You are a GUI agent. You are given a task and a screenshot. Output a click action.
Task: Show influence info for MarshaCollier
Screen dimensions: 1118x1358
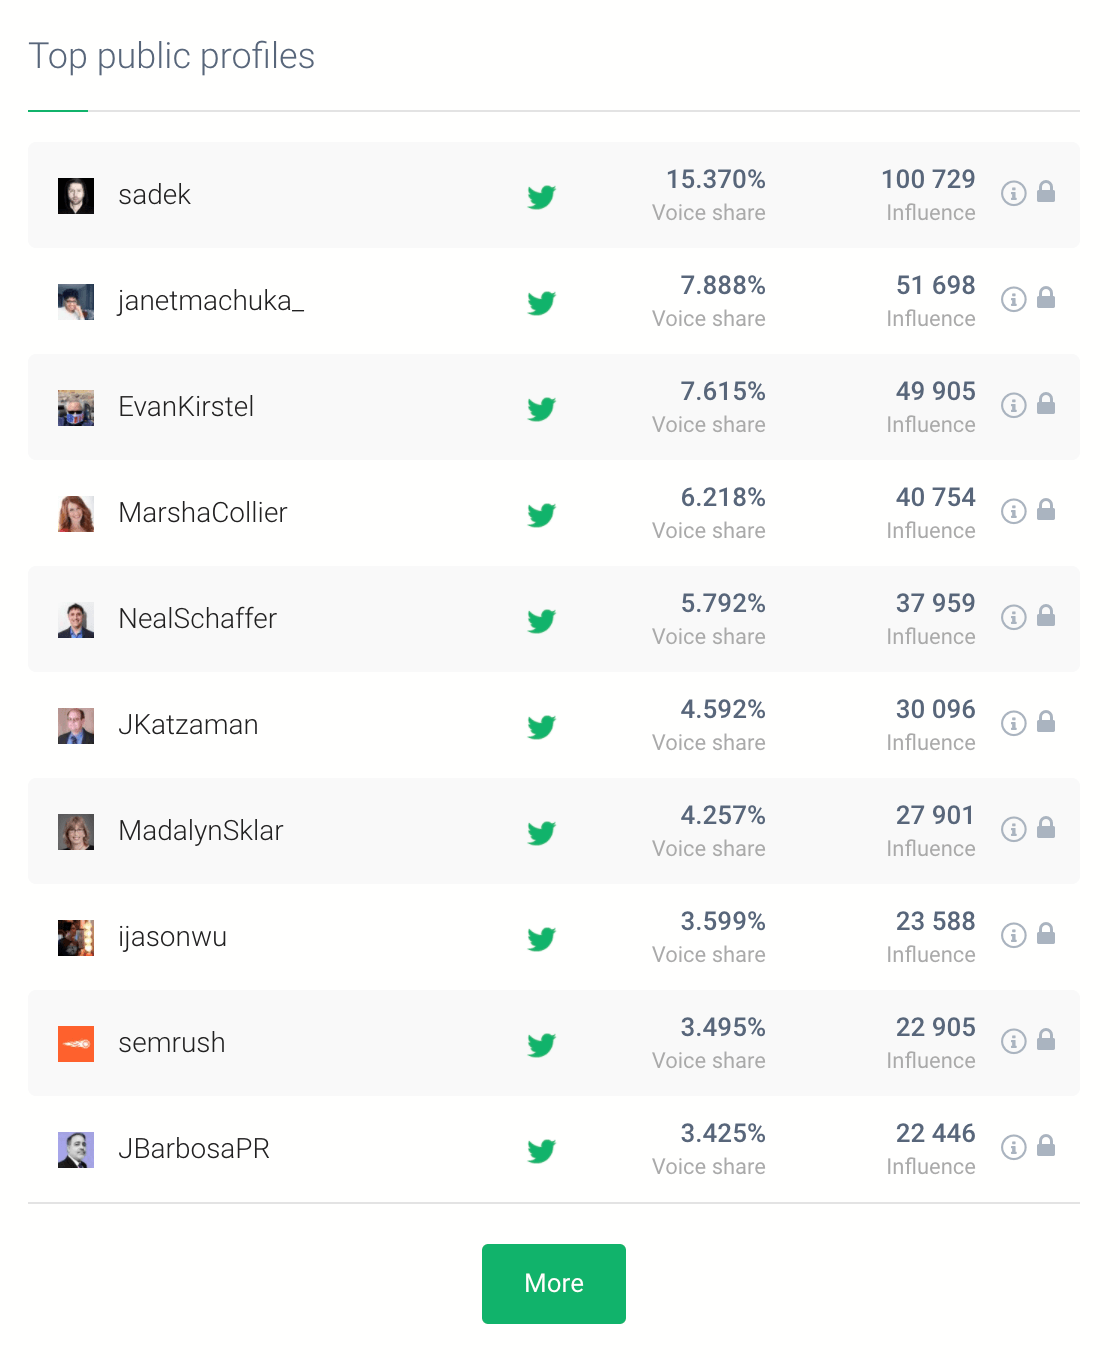[x=1014, y=511]
